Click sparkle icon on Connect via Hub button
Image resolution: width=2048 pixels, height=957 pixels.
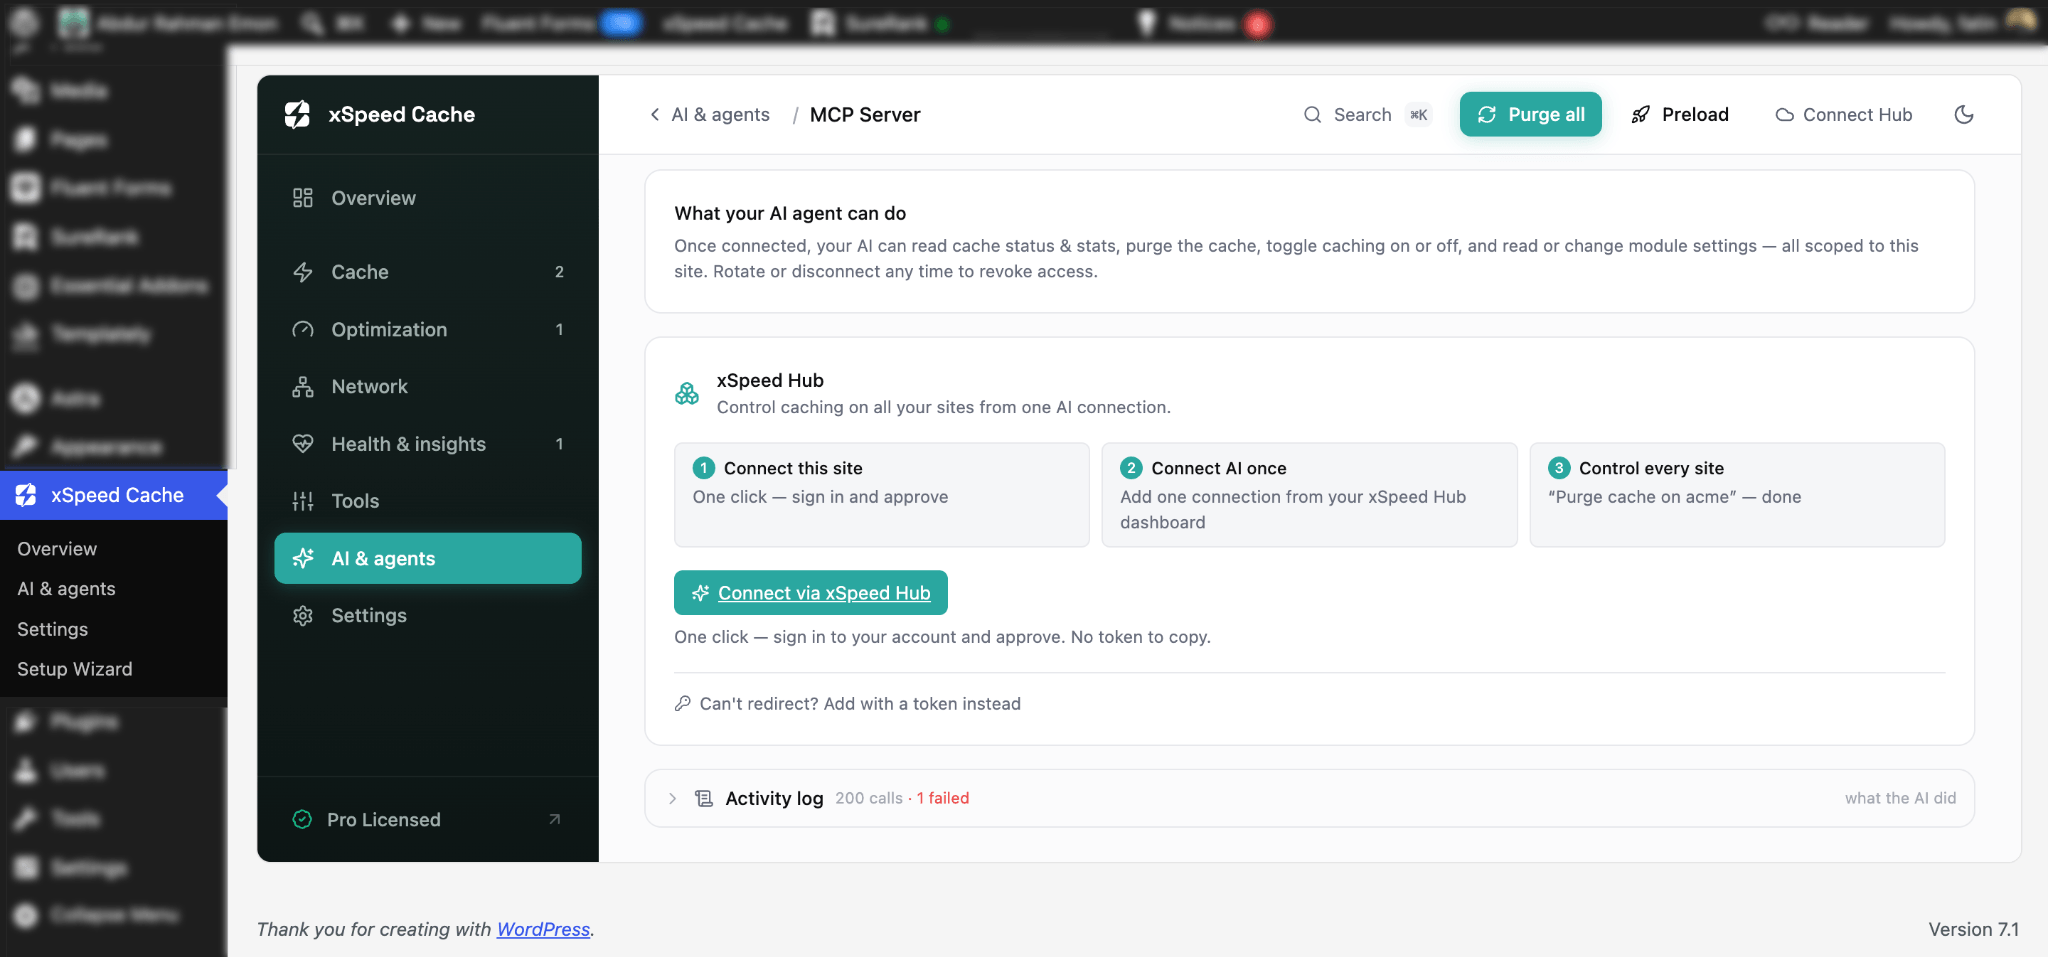[701, 593]
